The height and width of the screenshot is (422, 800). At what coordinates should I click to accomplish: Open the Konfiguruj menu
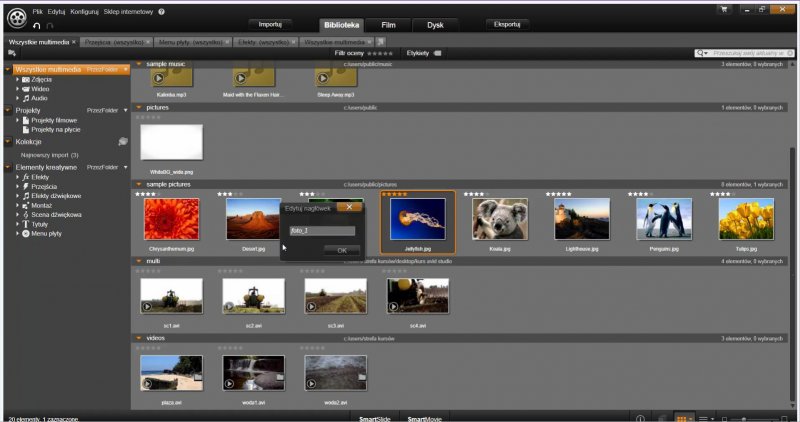[x=84, y=11]
